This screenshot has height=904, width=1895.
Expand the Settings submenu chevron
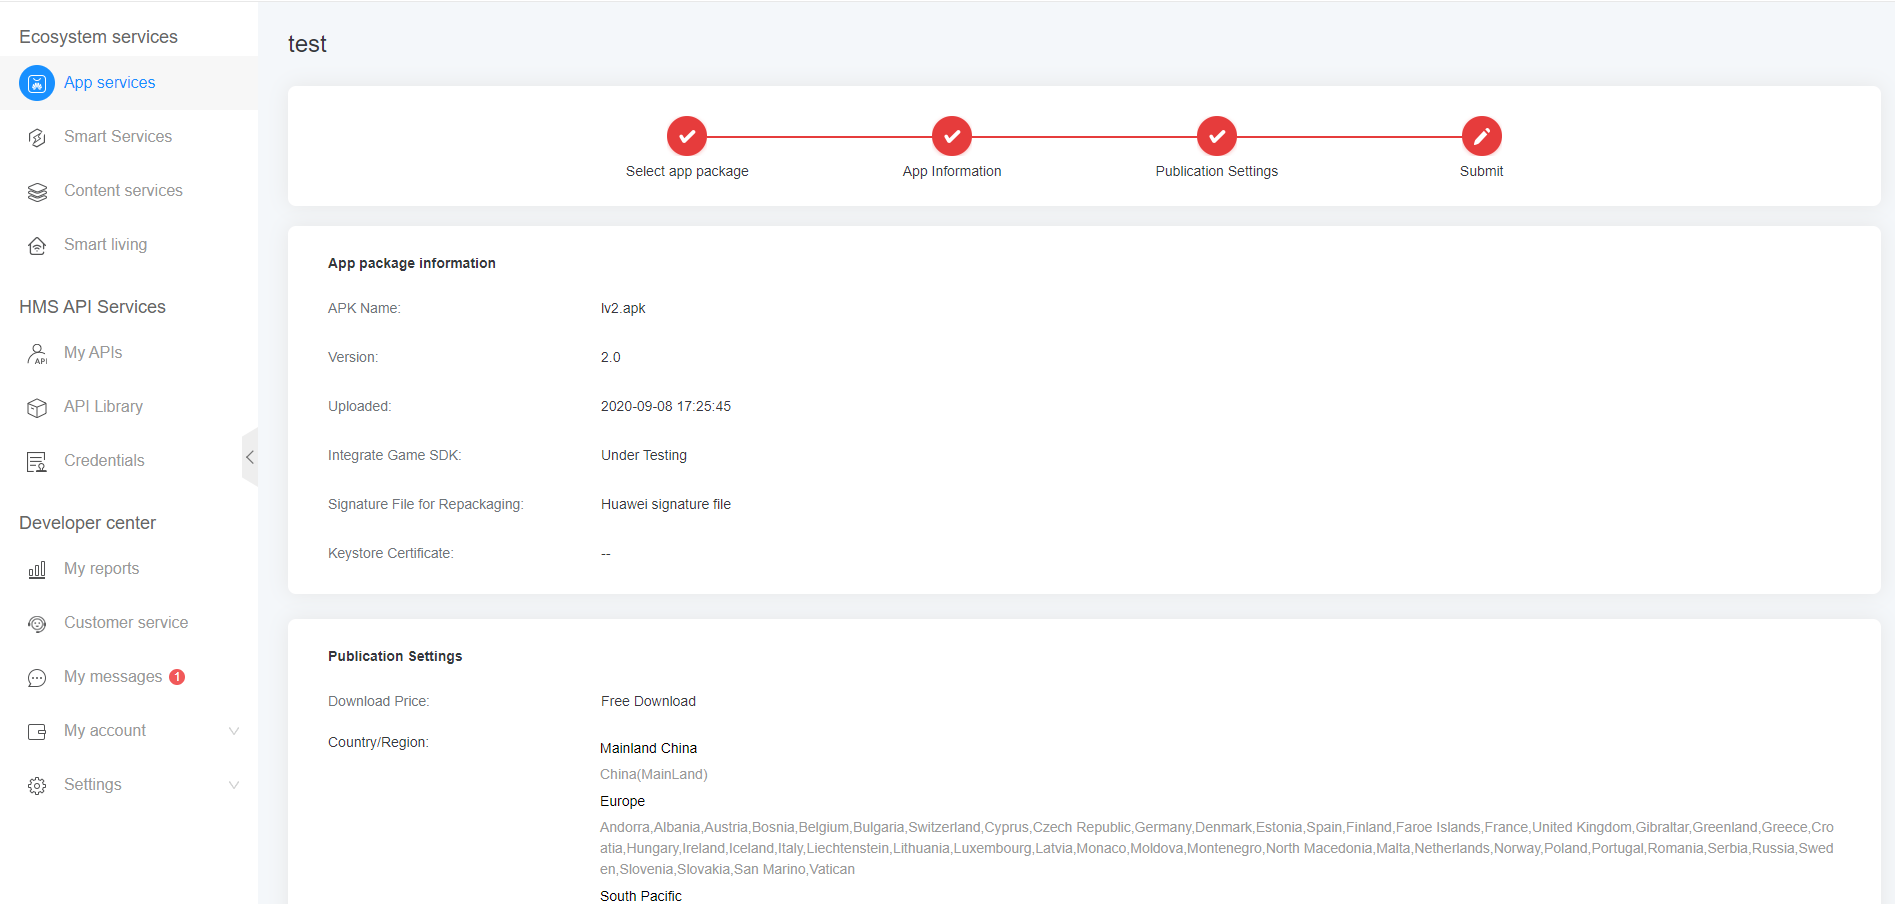(x=234, y=785)
